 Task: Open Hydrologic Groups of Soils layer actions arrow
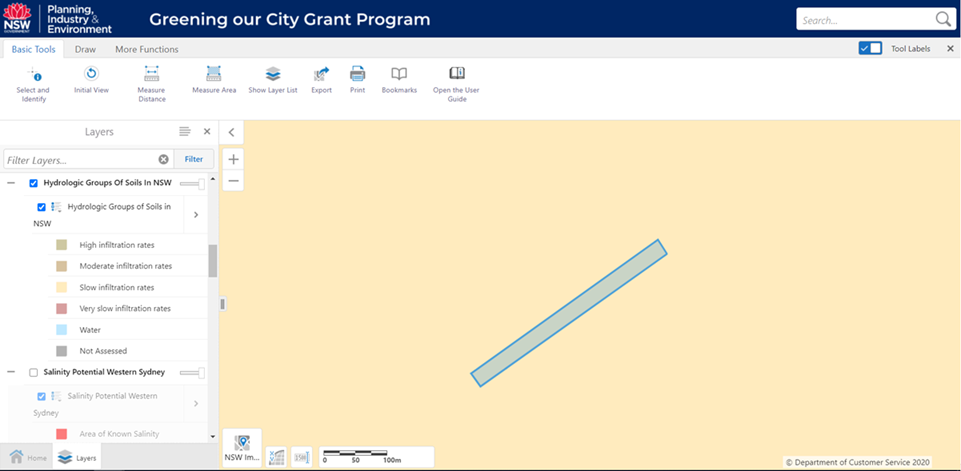click(x=196, y=215)
